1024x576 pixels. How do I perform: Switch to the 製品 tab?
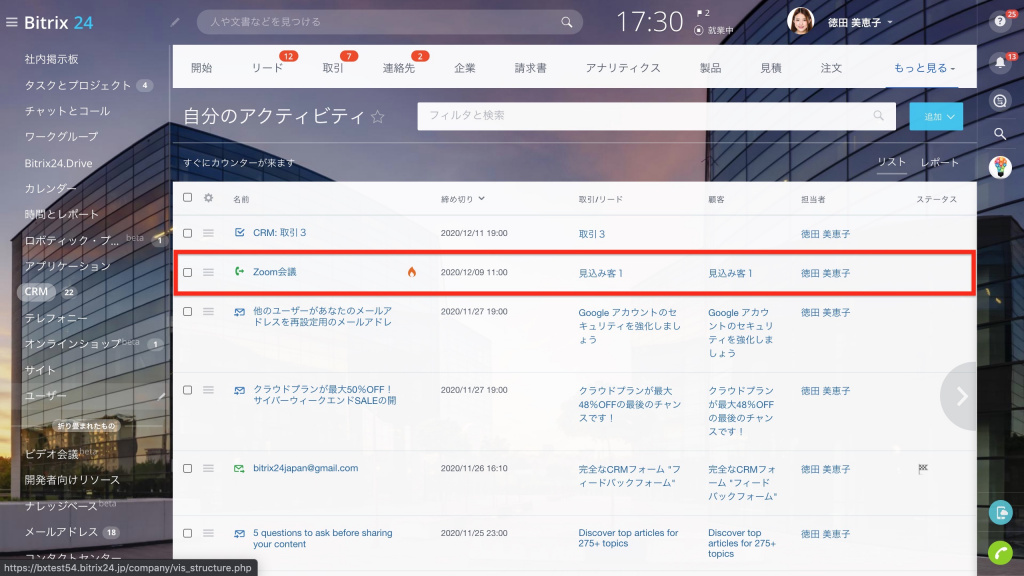[x=711, y=68]
